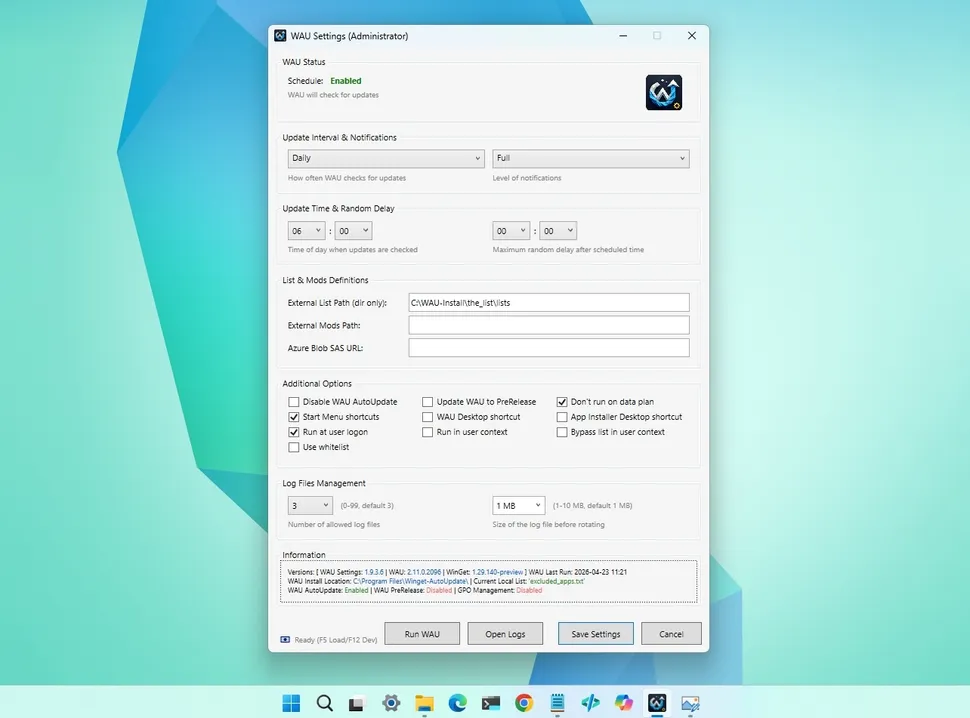Open the Full notification level dropdown

[590, 158]
